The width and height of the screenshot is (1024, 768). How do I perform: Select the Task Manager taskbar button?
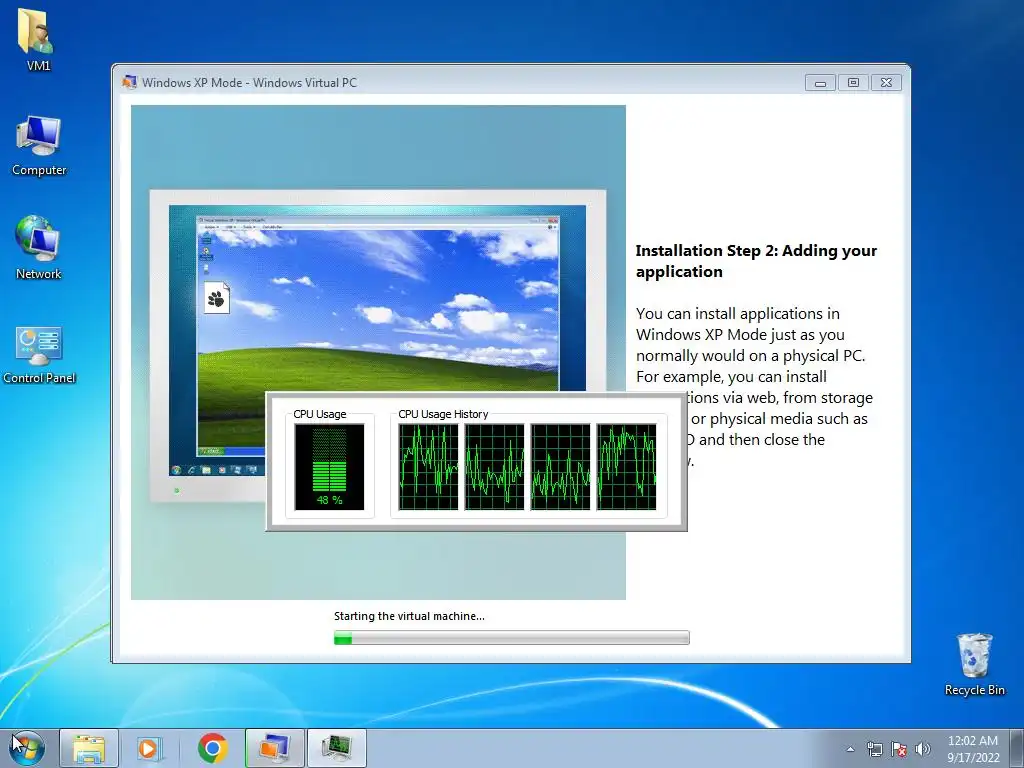[337, 748]
